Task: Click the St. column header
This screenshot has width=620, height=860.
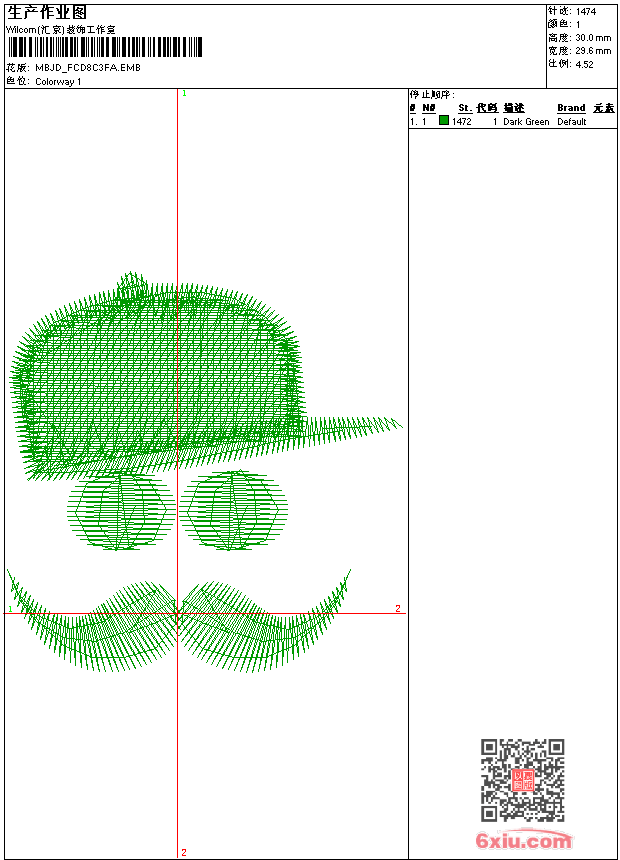Action: pos(465,108)
